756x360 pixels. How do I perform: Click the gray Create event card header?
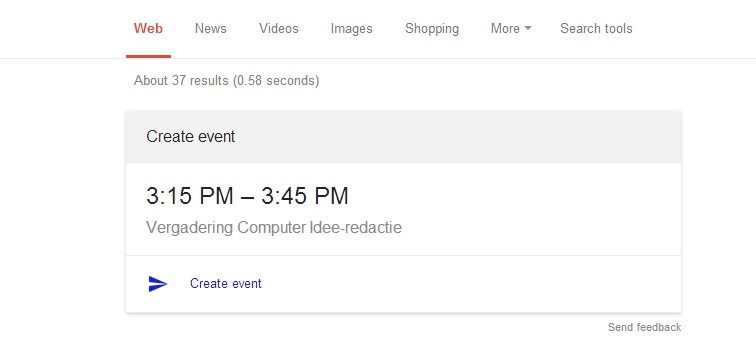[x=404, y=137]
